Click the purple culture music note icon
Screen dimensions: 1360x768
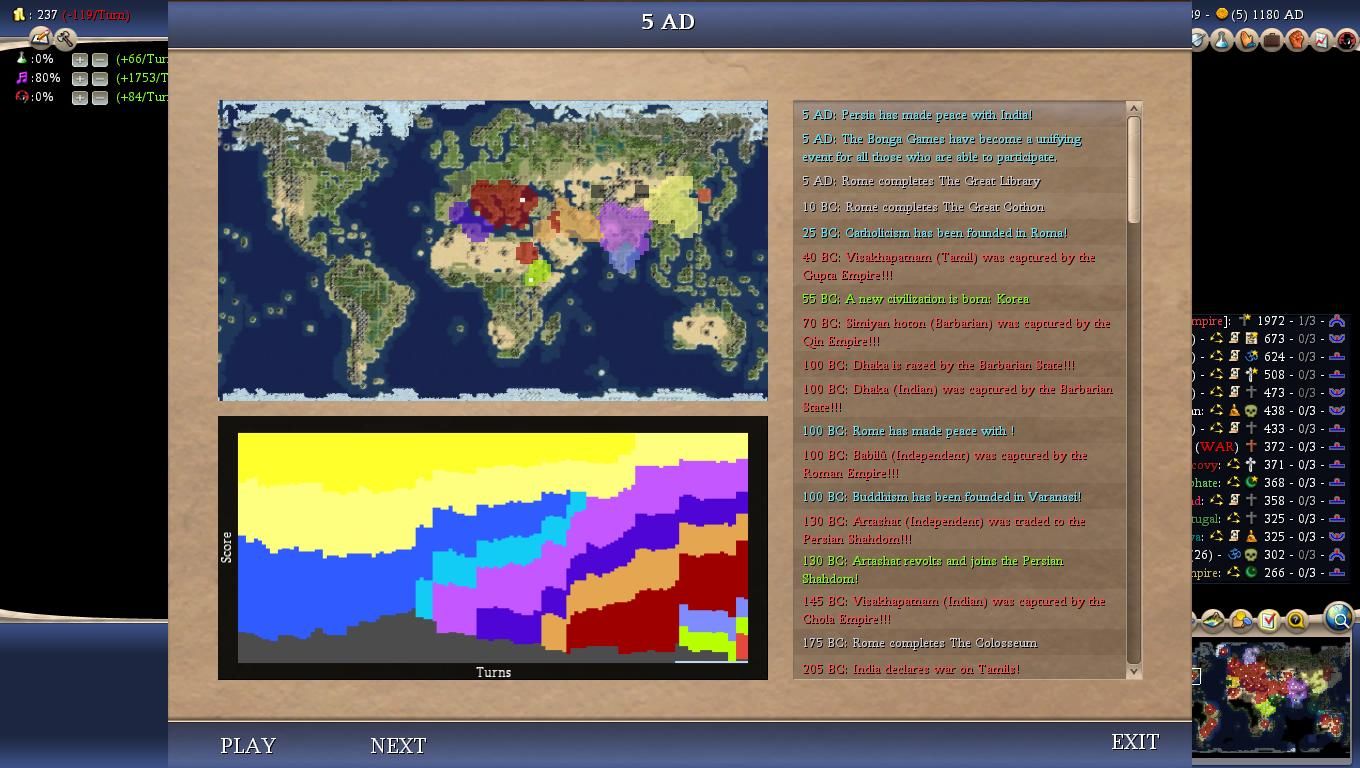tap(21, 78)
